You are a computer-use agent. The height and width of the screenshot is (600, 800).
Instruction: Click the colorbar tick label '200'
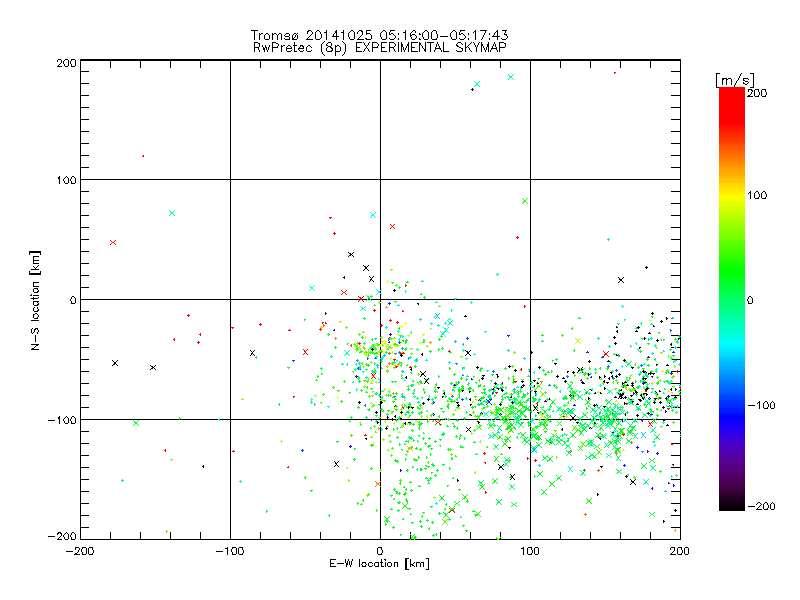757,93
